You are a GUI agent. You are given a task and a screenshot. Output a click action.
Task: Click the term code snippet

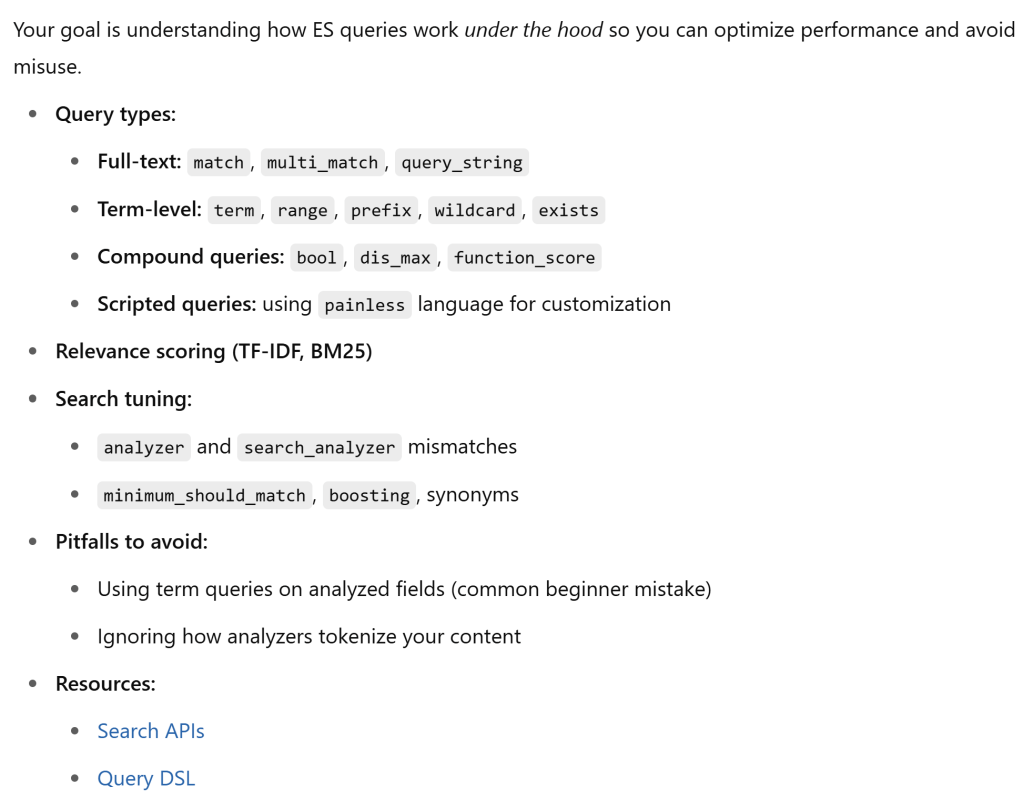tap(234, 210)
